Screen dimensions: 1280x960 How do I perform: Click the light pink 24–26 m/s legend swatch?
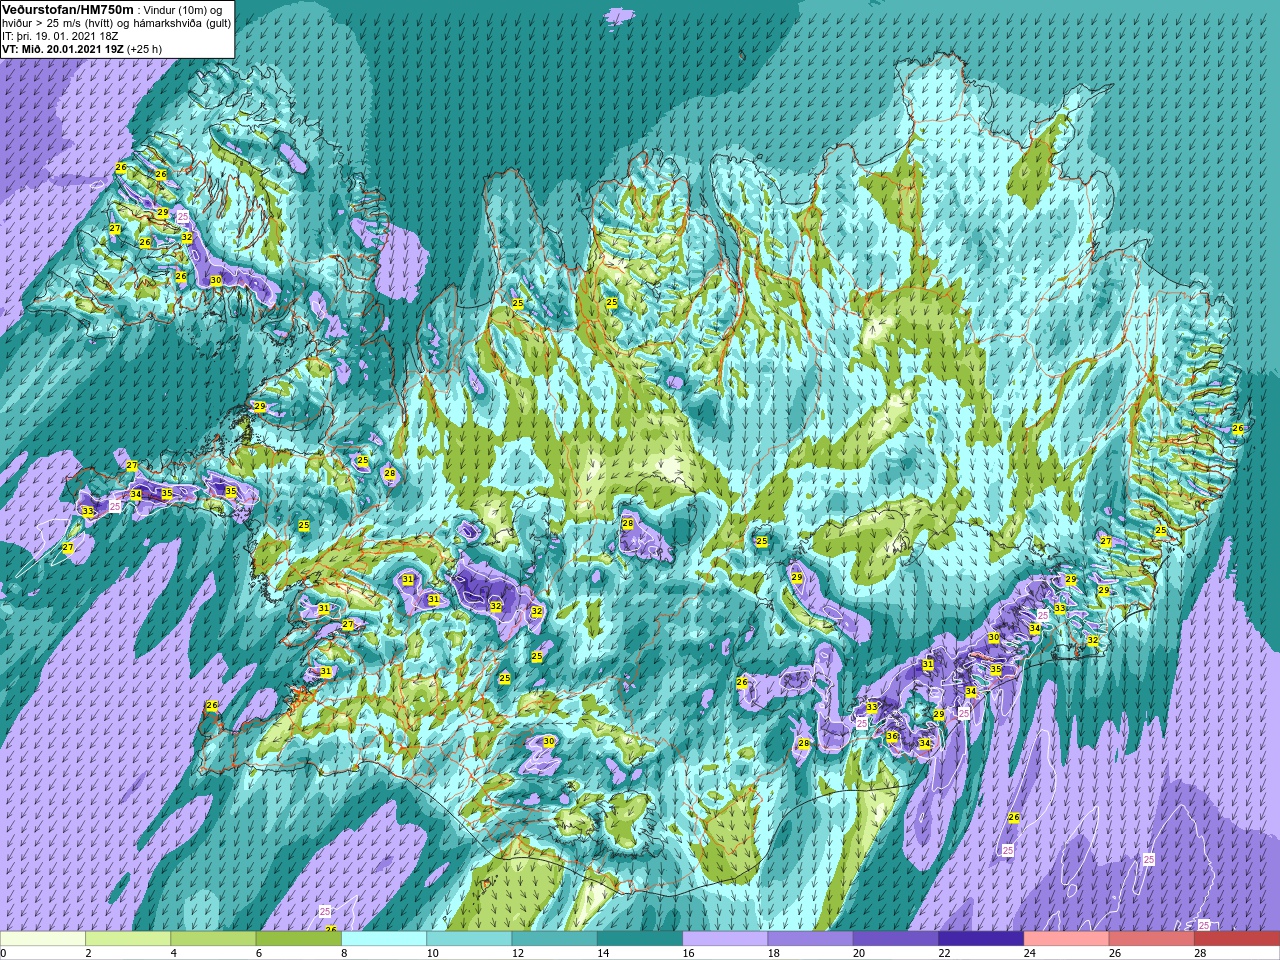click(1066, 939)
